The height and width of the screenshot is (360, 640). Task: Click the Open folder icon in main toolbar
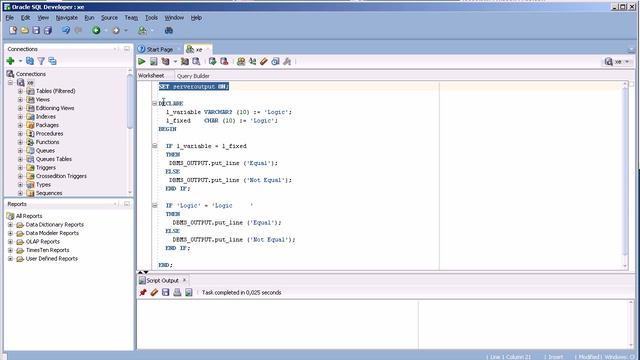point(24,30)
